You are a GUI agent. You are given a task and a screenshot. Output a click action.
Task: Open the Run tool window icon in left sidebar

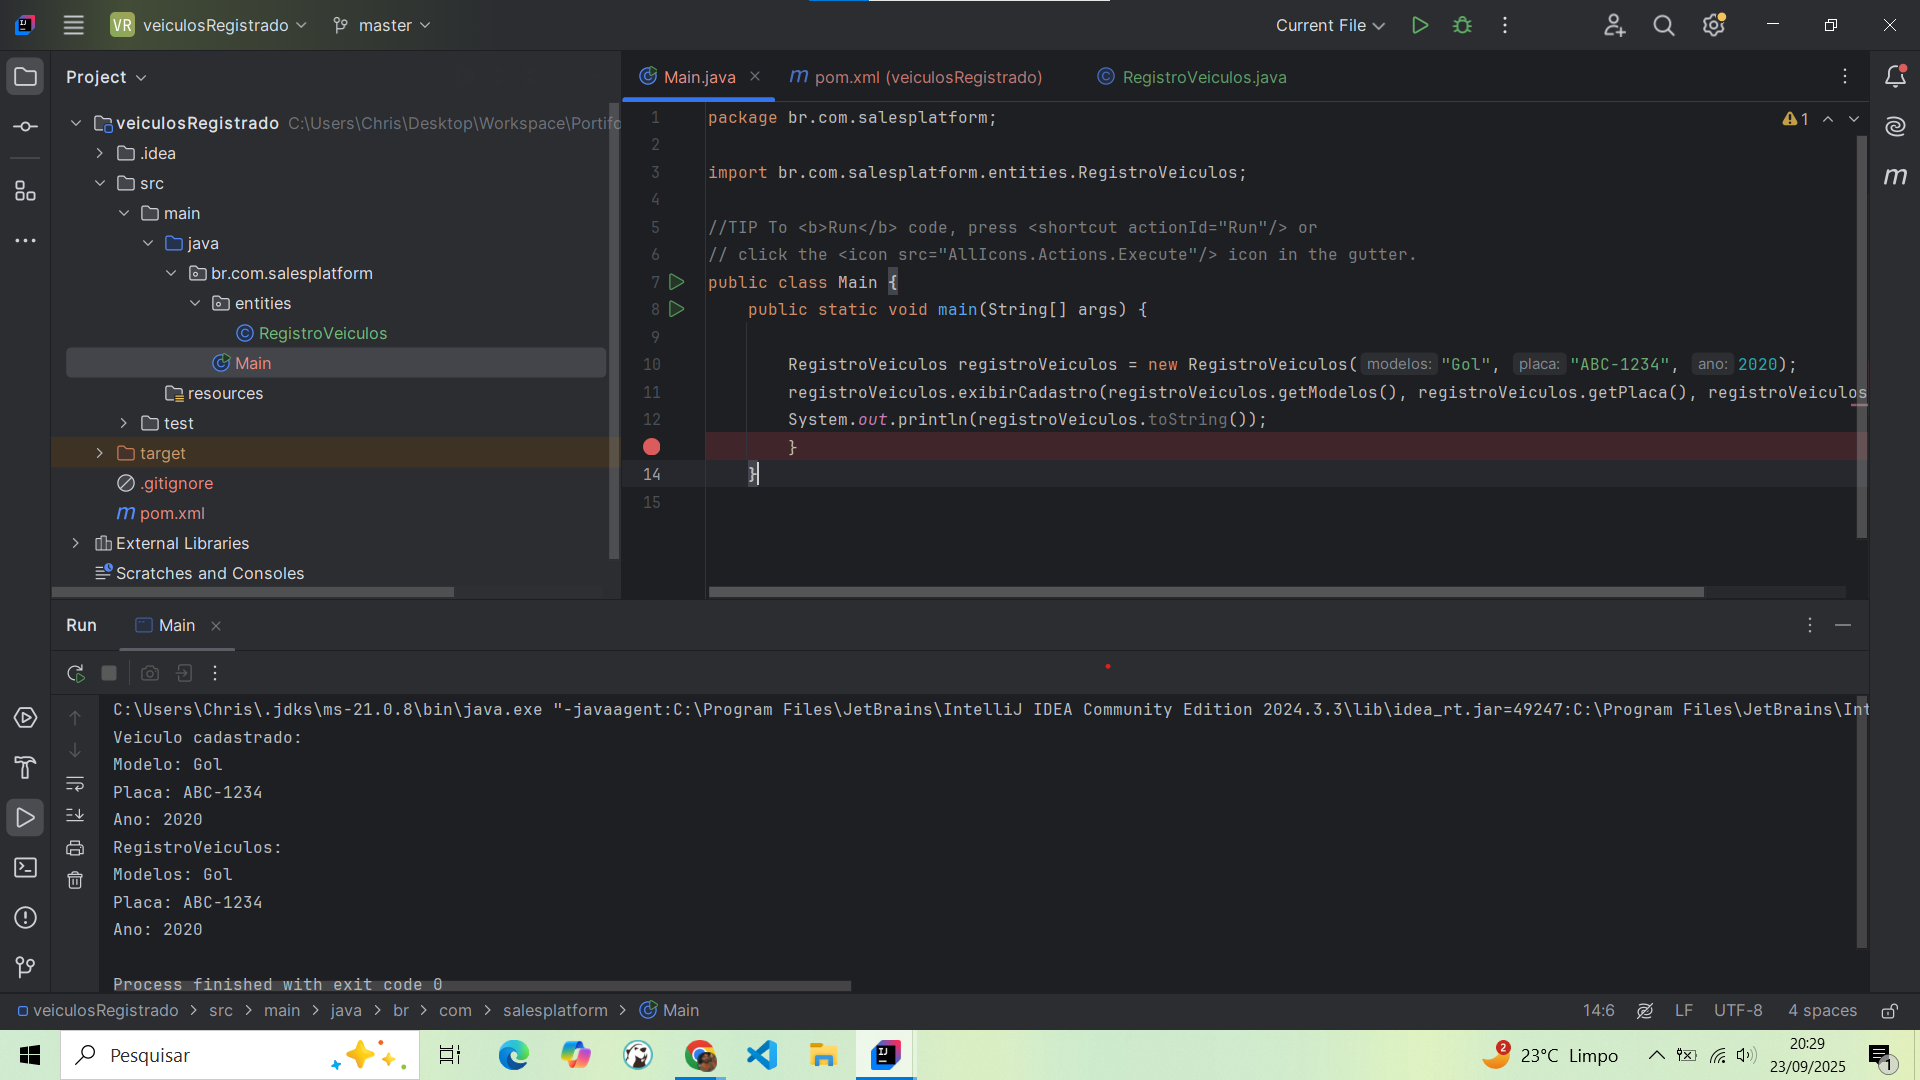(x=26, y=818)
